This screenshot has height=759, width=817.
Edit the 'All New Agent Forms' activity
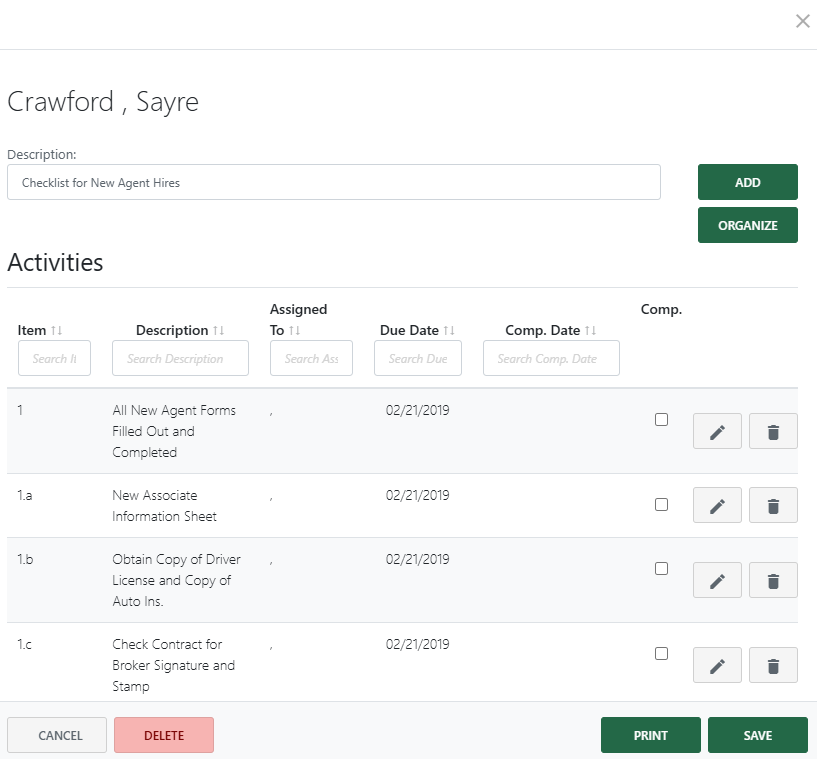(x=717, y=431)
